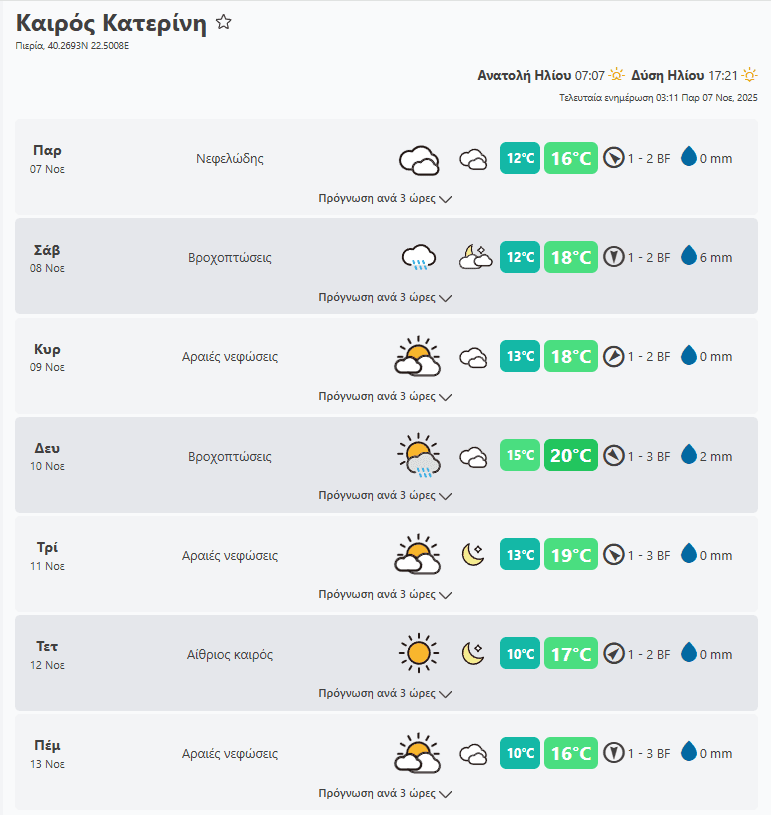Viewport: 771px width, 815px height.
Task: Click the sun with rain icon for Δευ
Action: click(x=419, y=457)
